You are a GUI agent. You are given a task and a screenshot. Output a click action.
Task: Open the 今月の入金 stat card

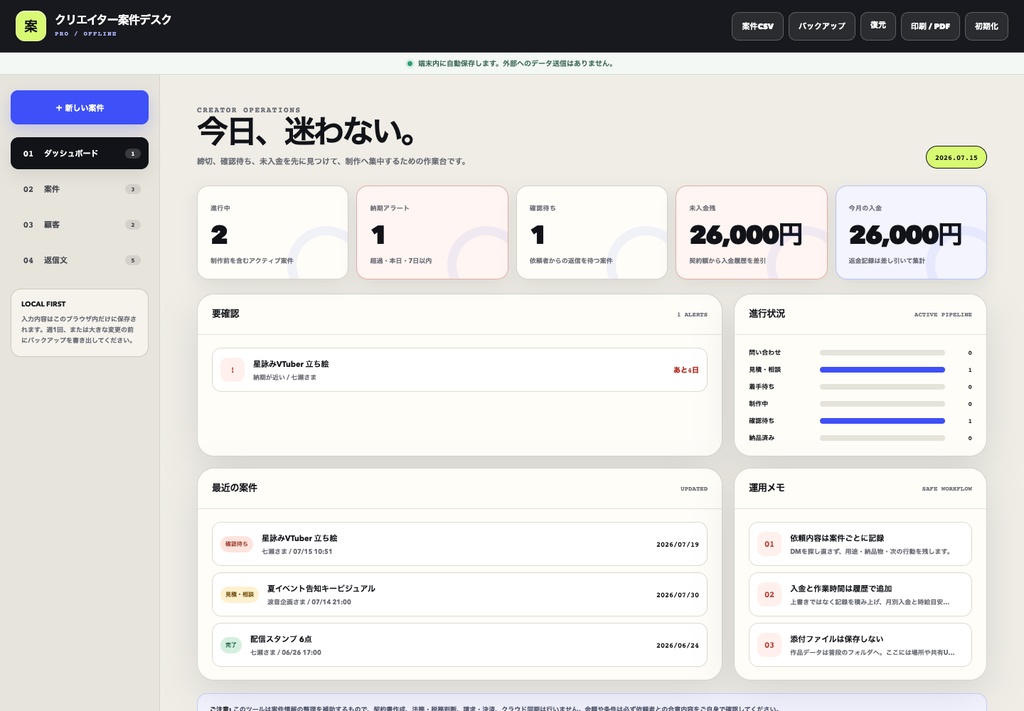click(x=911, y=232)
